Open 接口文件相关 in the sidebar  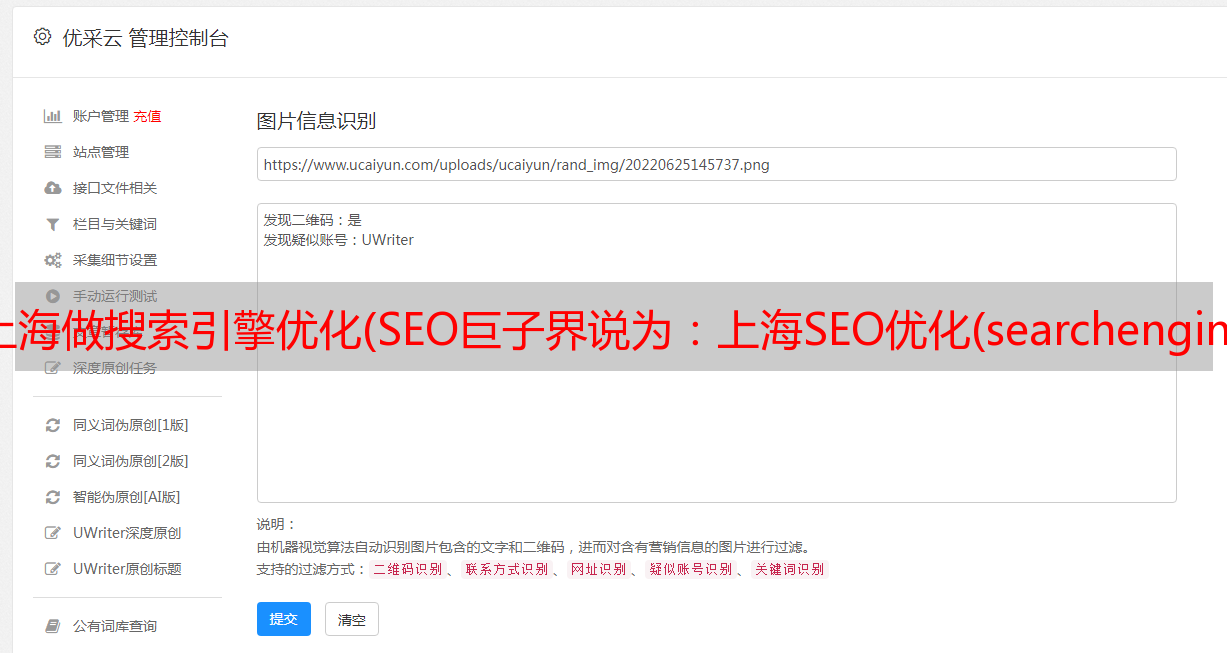[115, 188]
